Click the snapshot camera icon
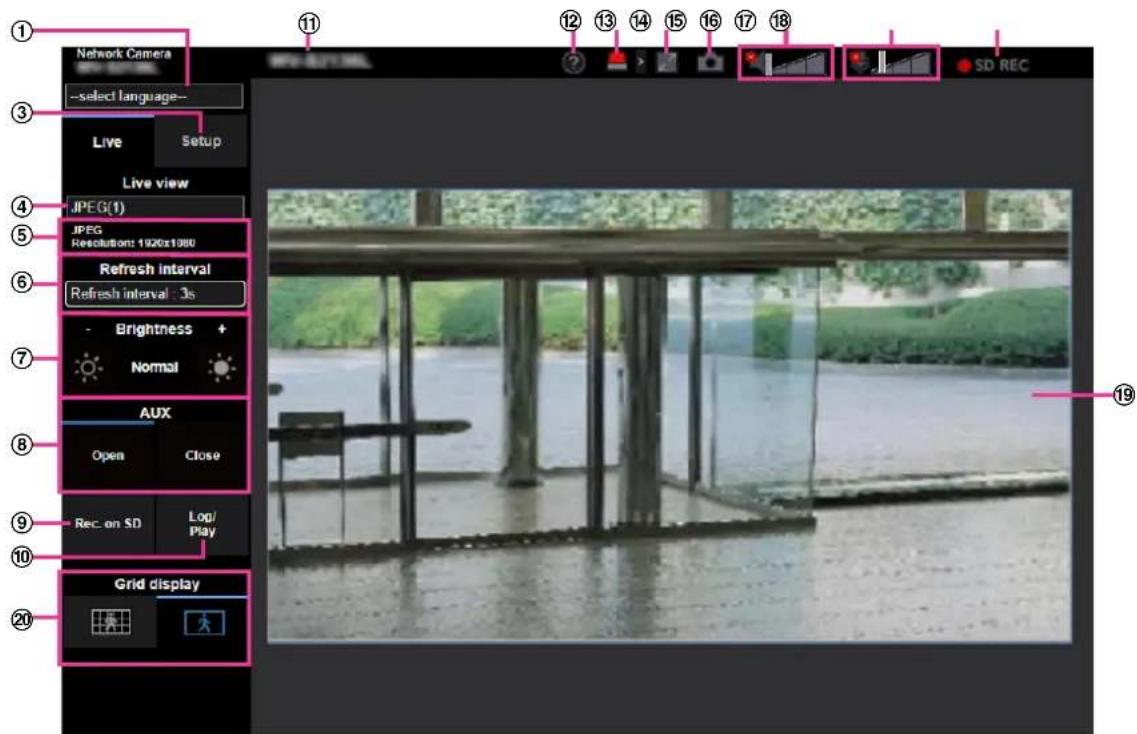The image size is (1137, 734). [710, 62]
